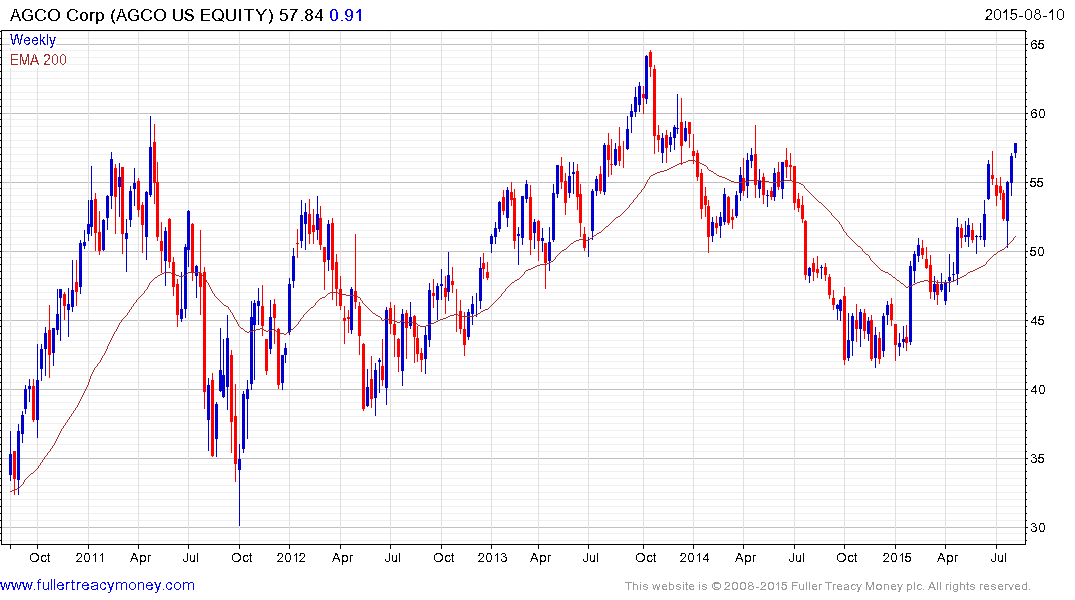Click the 35 price axis label
Image resolution: width=1075 pixels, height=600 pixels.
click(1039, 459)
